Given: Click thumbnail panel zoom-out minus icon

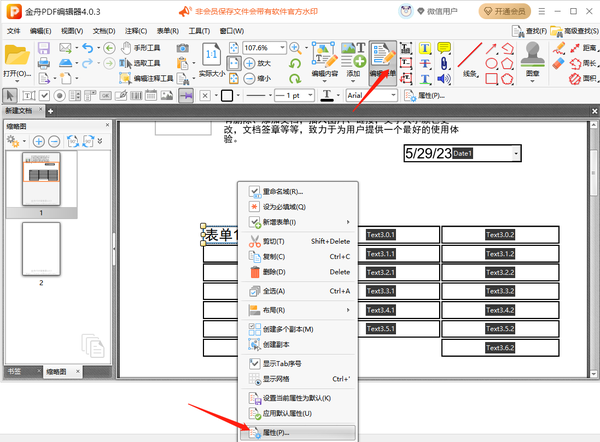Looking at the screenshot, I should 54,141.
